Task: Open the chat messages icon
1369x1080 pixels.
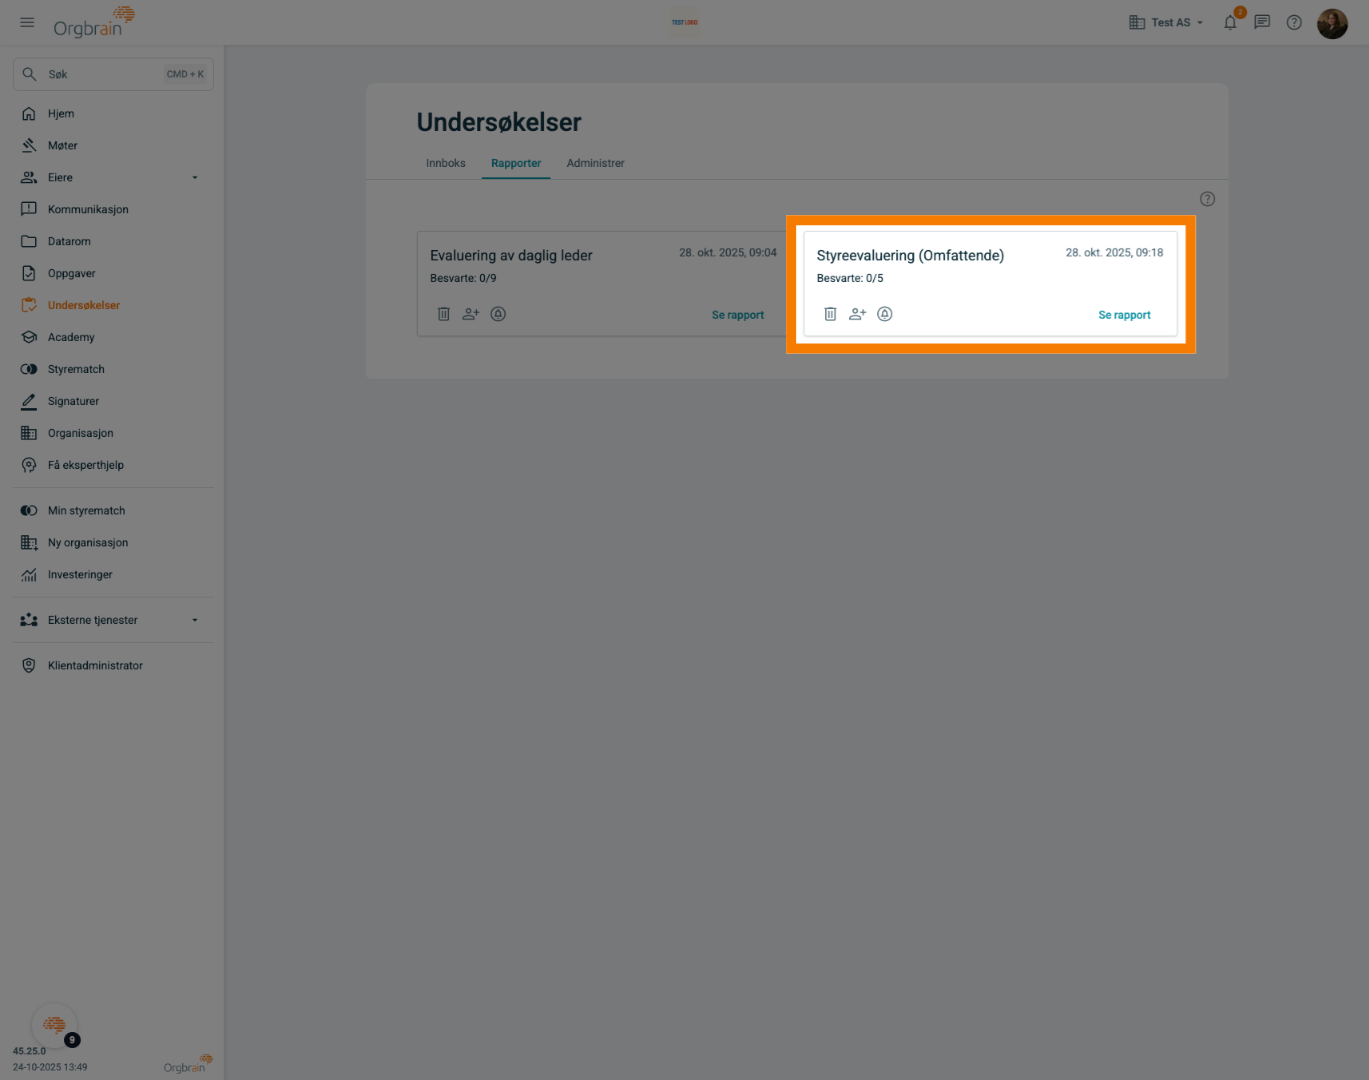Action: 1262,22
